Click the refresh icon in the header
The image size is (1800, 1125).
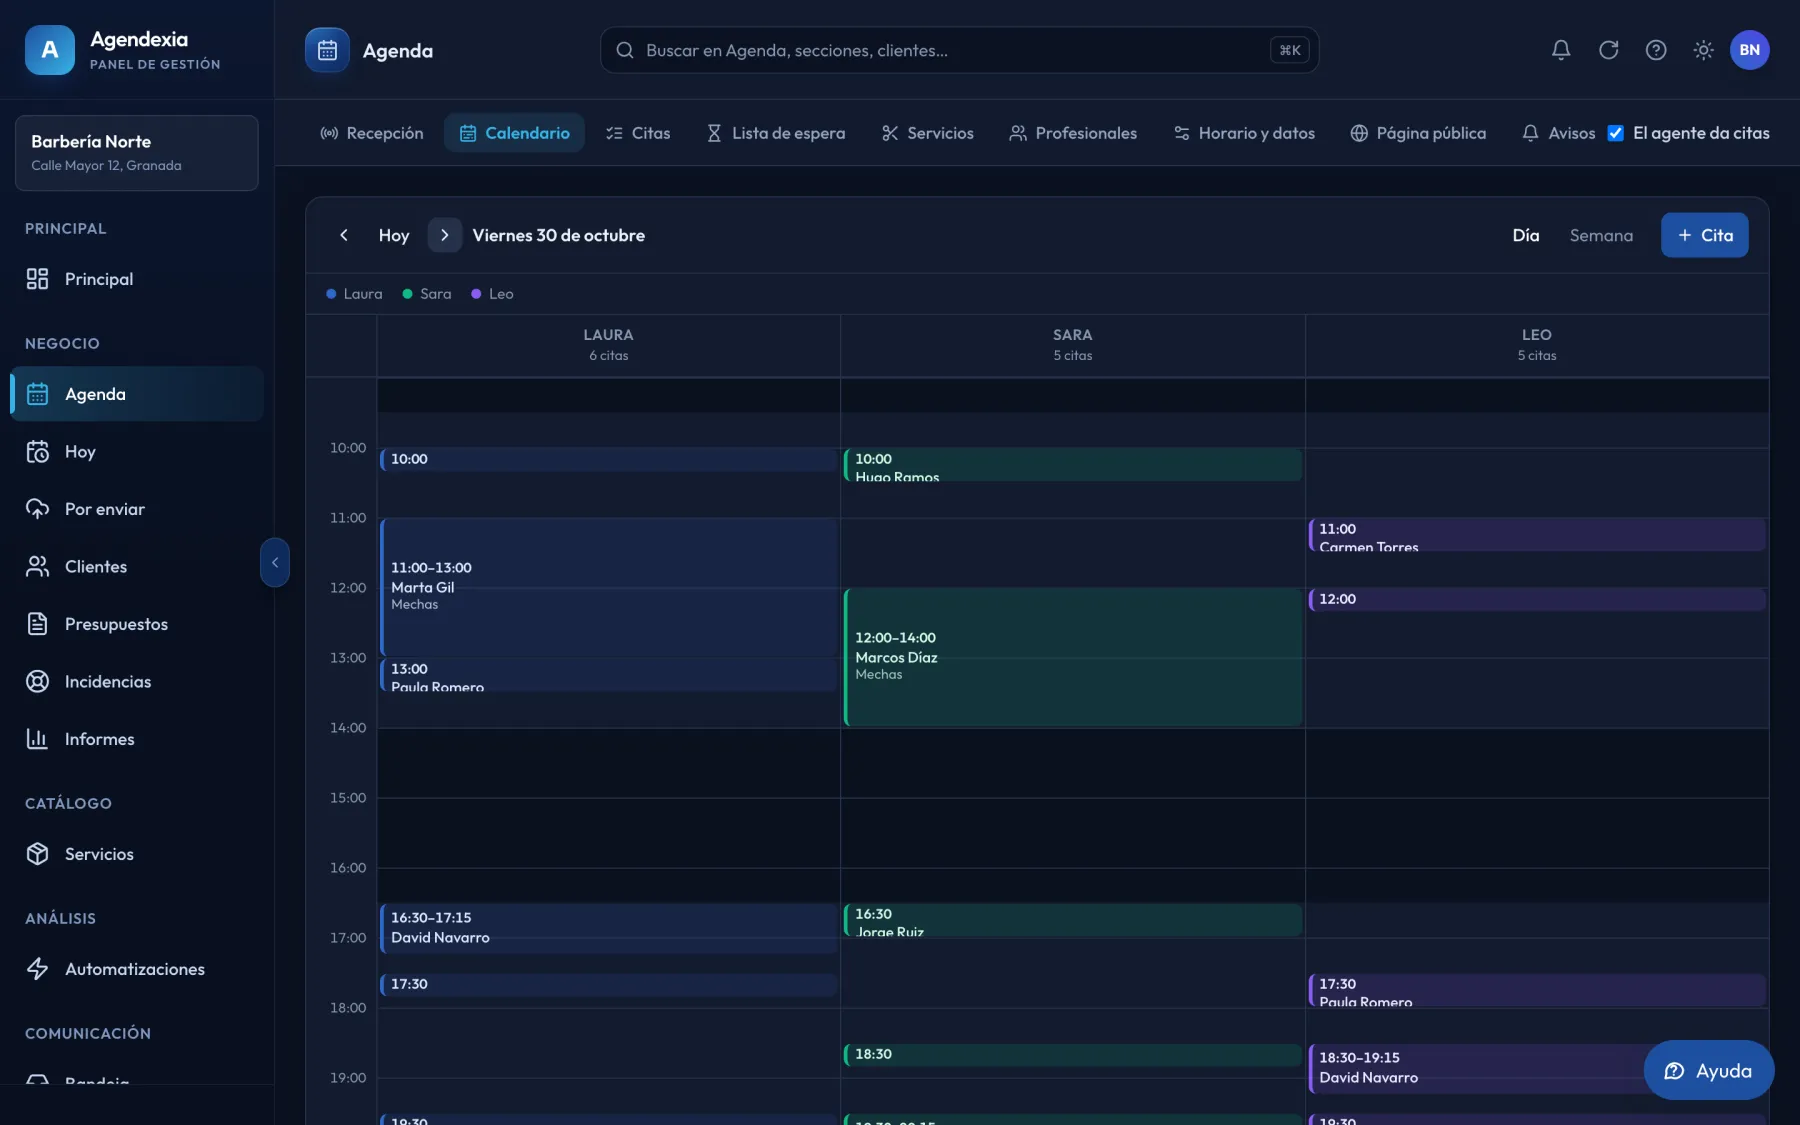point(1608,50)
